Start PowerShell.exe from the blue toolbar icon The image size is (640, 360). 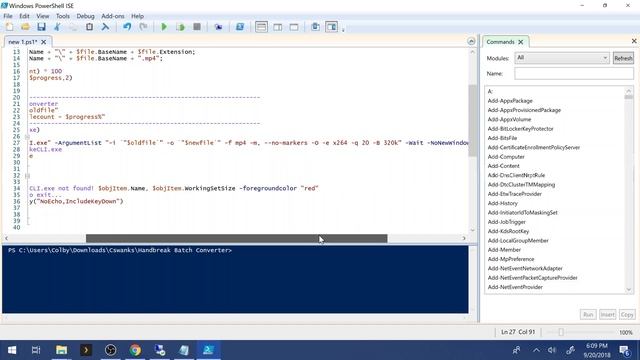[240, 27]
